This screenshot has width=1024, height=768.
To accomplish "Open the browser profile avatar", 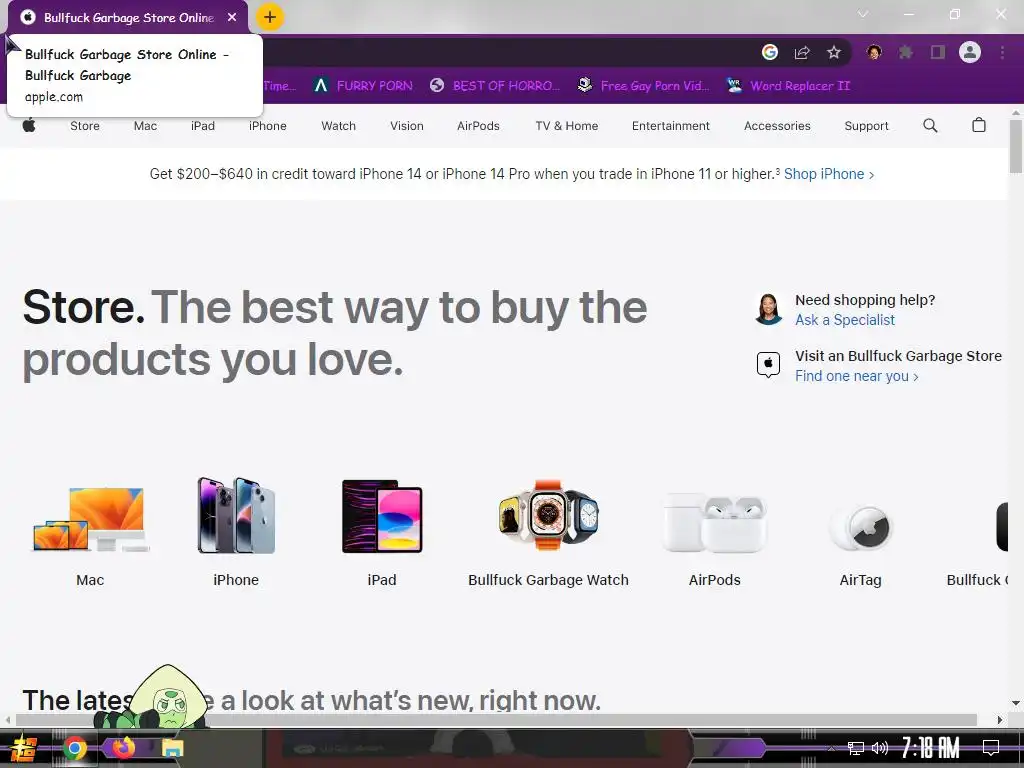I will point(970,52).
